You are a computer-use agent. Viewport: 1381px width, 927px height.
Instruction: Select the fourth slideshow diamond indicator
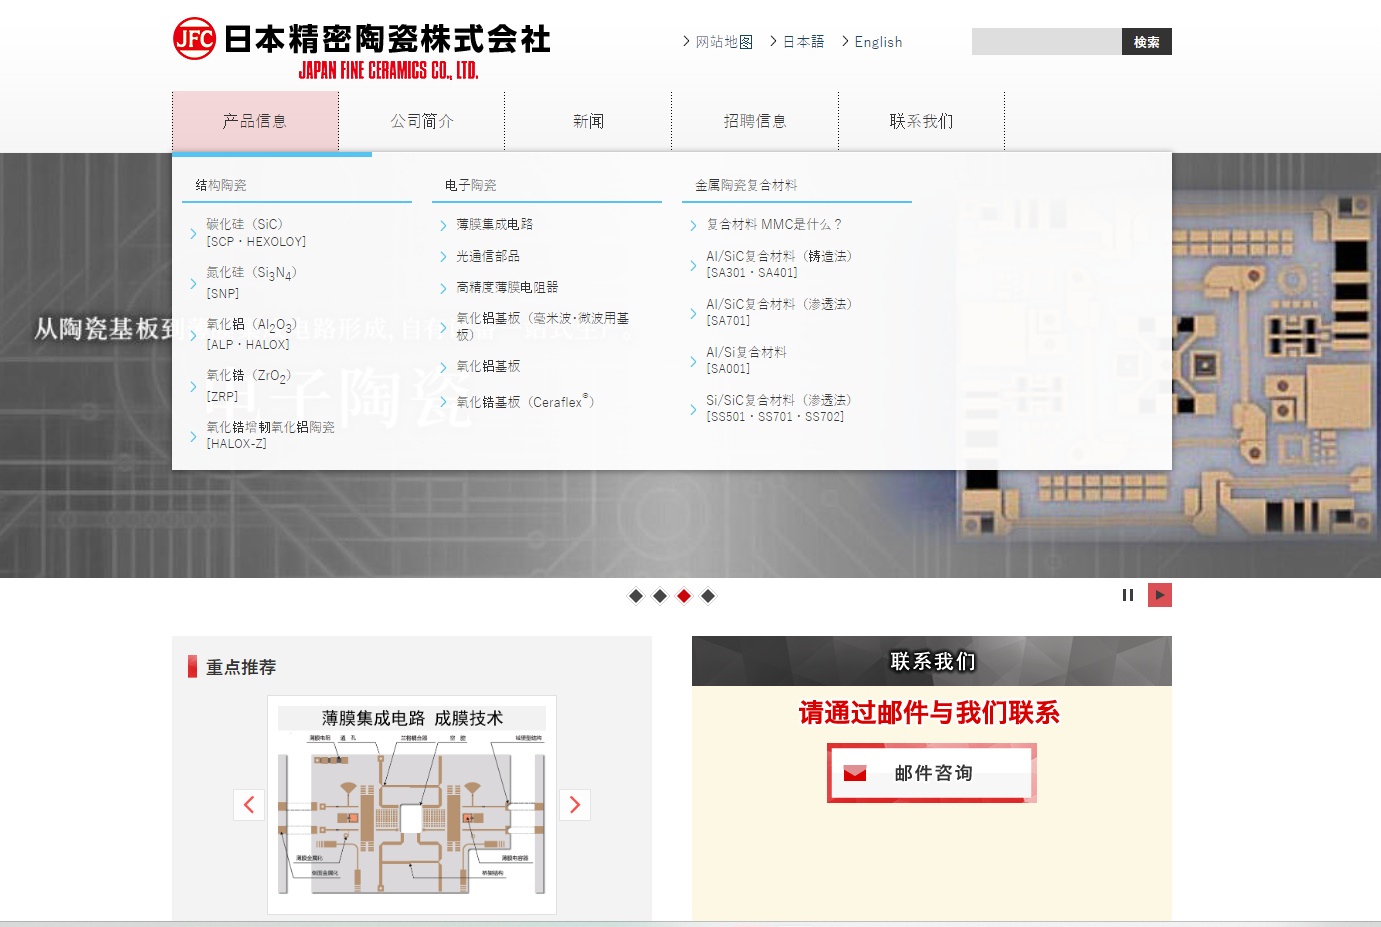tap(708, 596)
